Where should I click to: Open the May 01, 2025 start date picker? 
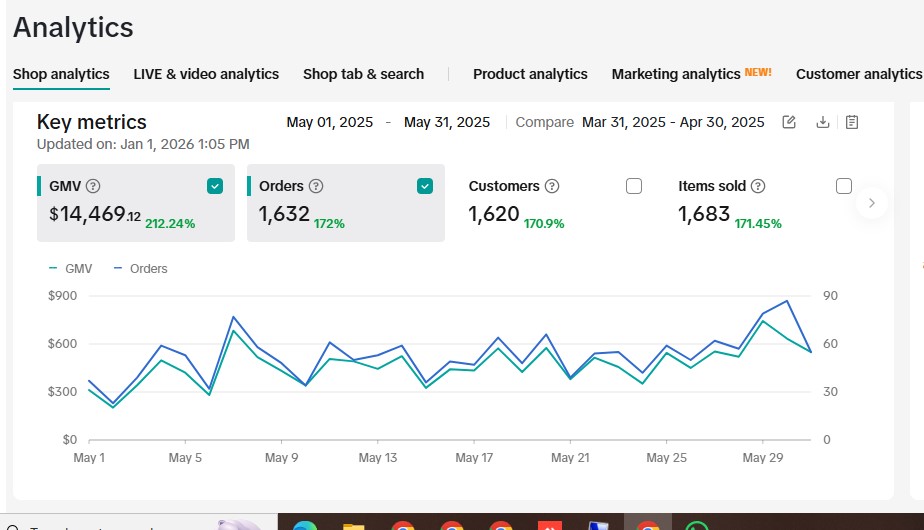pos(329,122)
